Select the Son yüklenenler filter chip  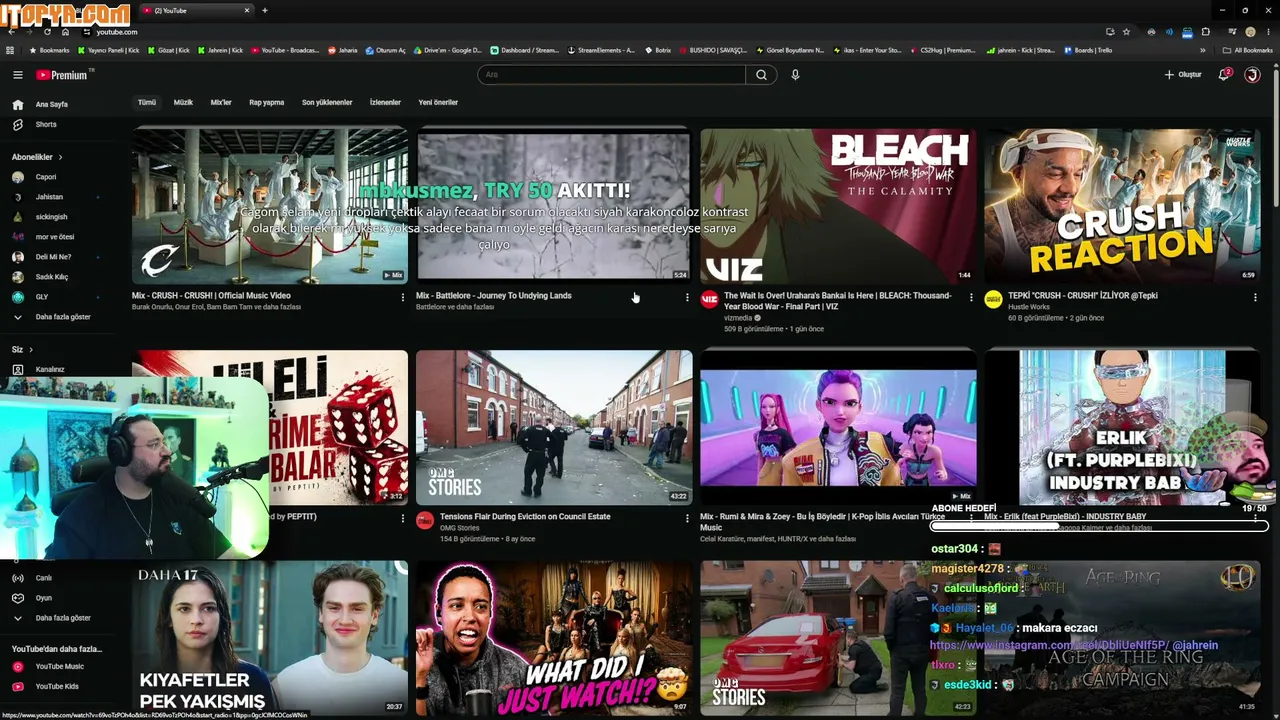327,103
